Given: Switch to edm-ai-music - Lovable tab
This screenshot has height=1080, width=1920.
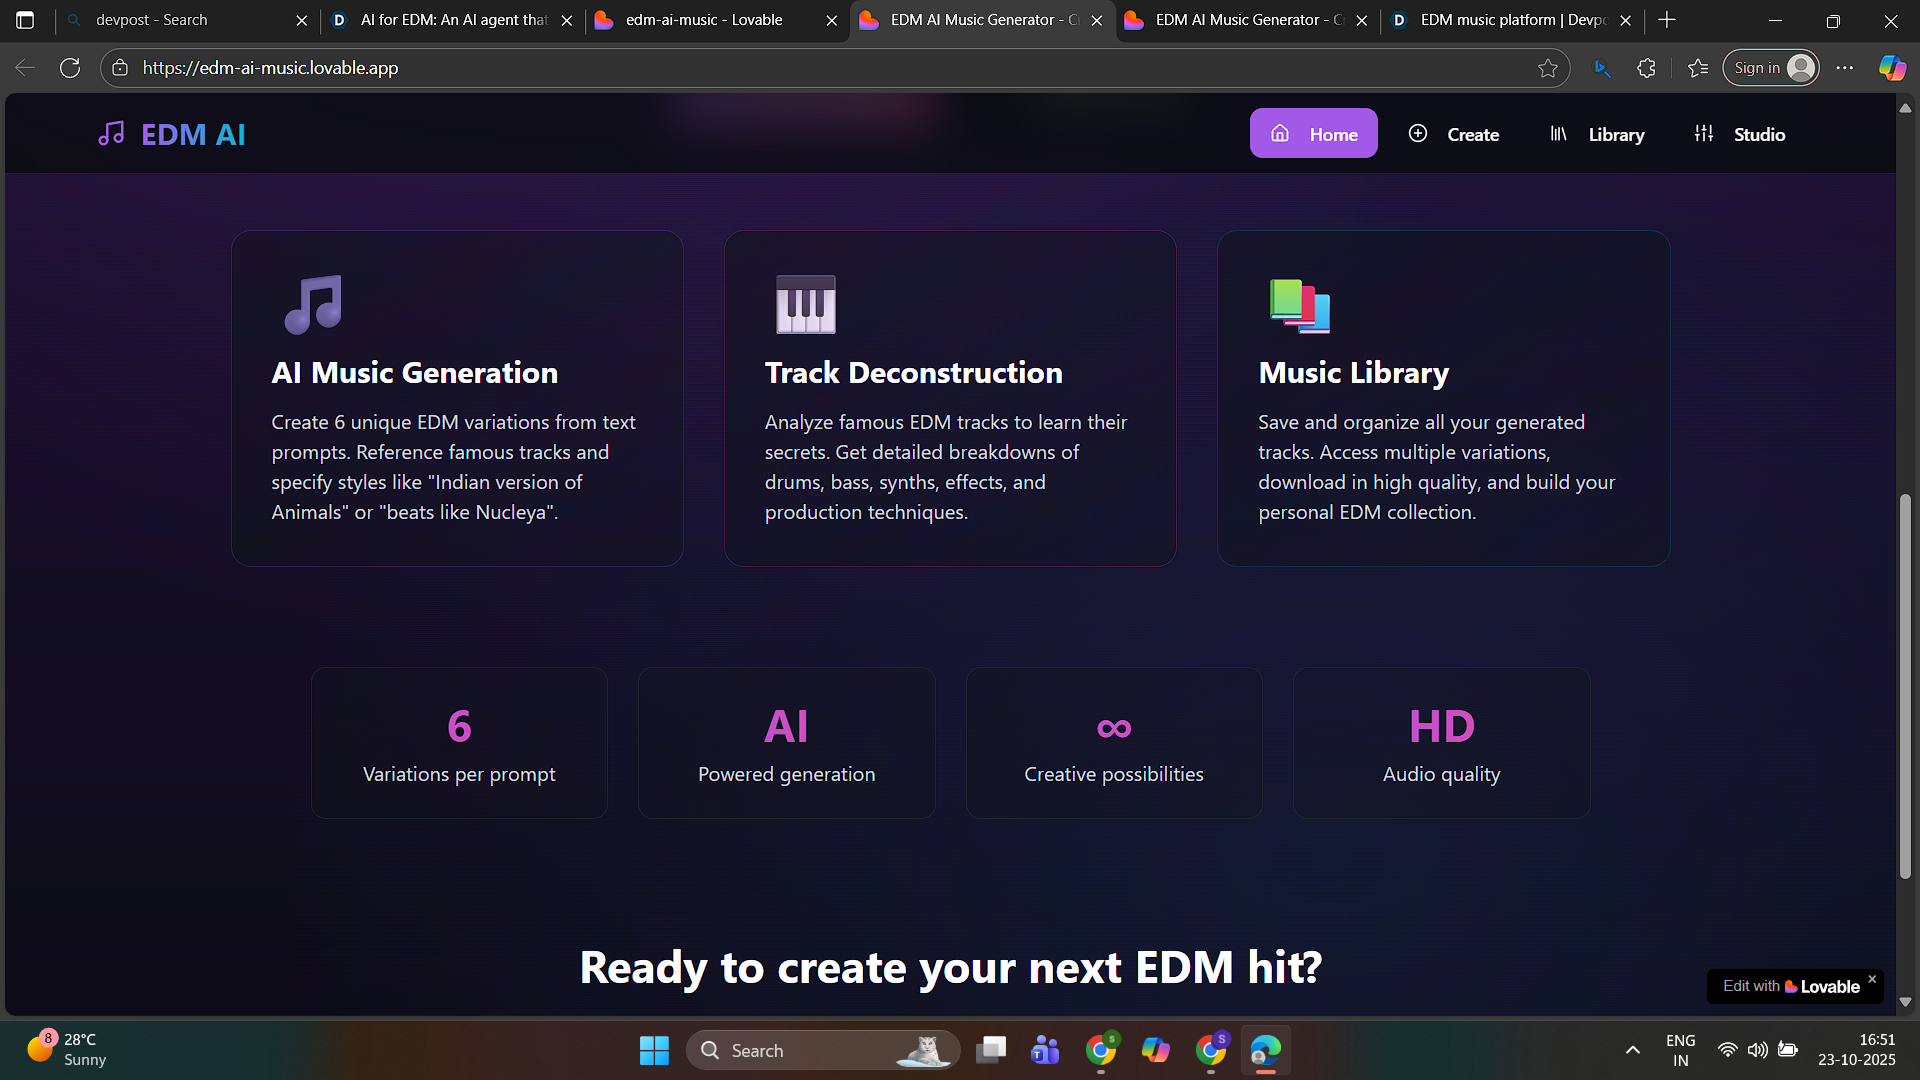Looking at the screenshot, I should click(704, 20).
